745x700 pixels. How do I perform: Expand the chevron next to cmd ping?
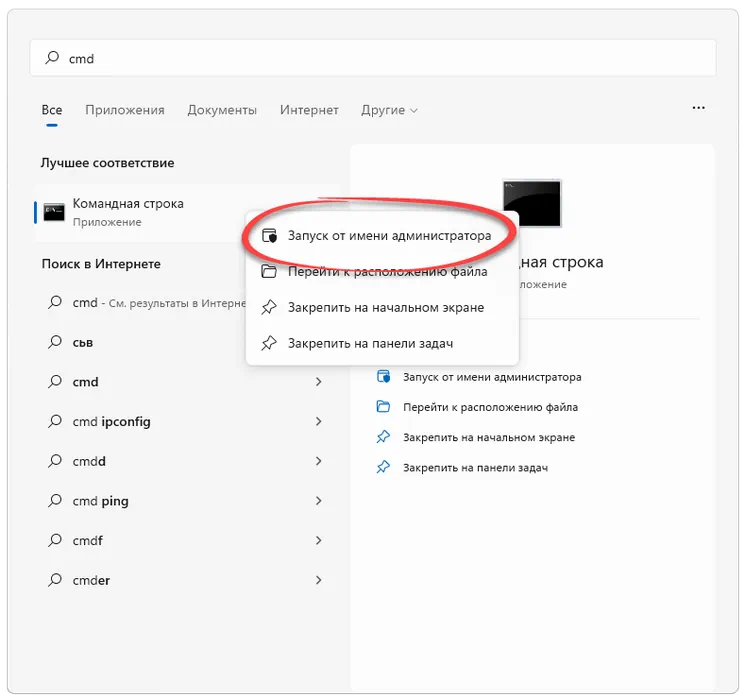pos(318,501)
